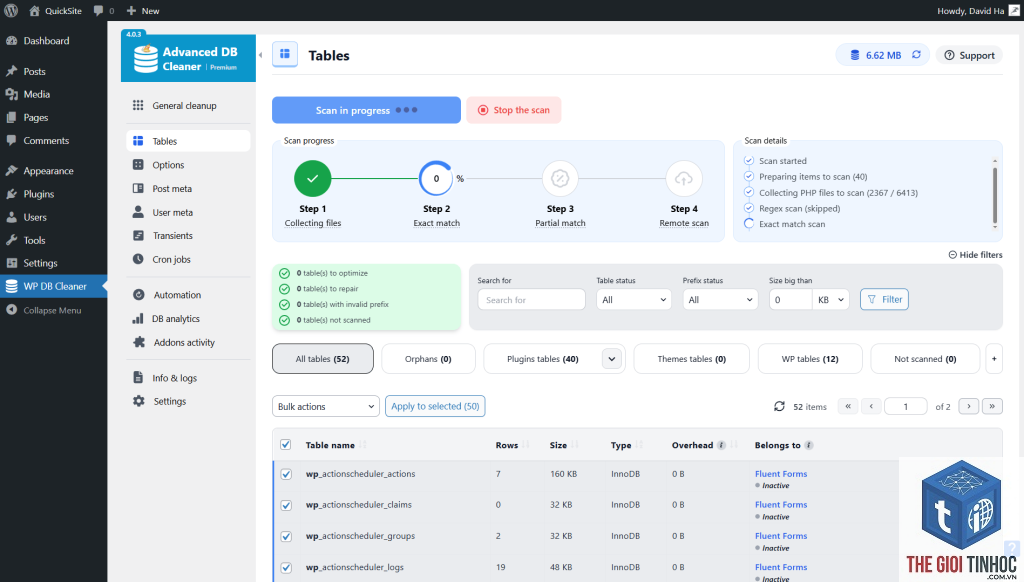The width and height of the screenshot is (1024, 582).
Task: Click the New plus icon
Action: coord(131,10)
